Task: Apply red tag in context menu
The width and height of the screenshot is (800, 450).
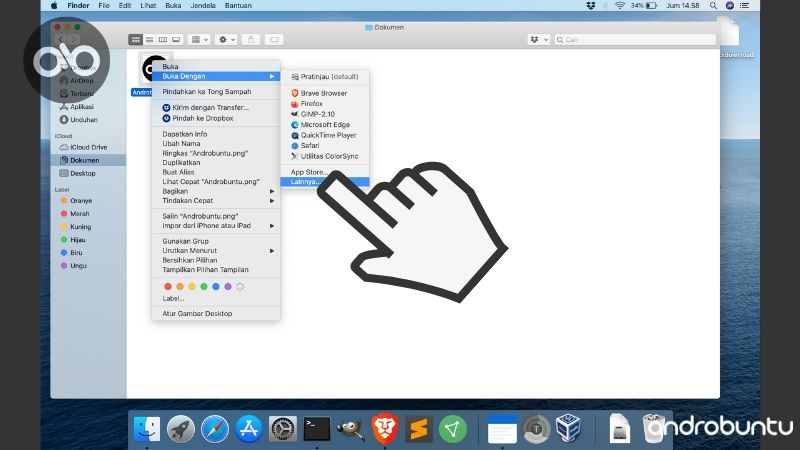Action: click(x=168, y=287)
